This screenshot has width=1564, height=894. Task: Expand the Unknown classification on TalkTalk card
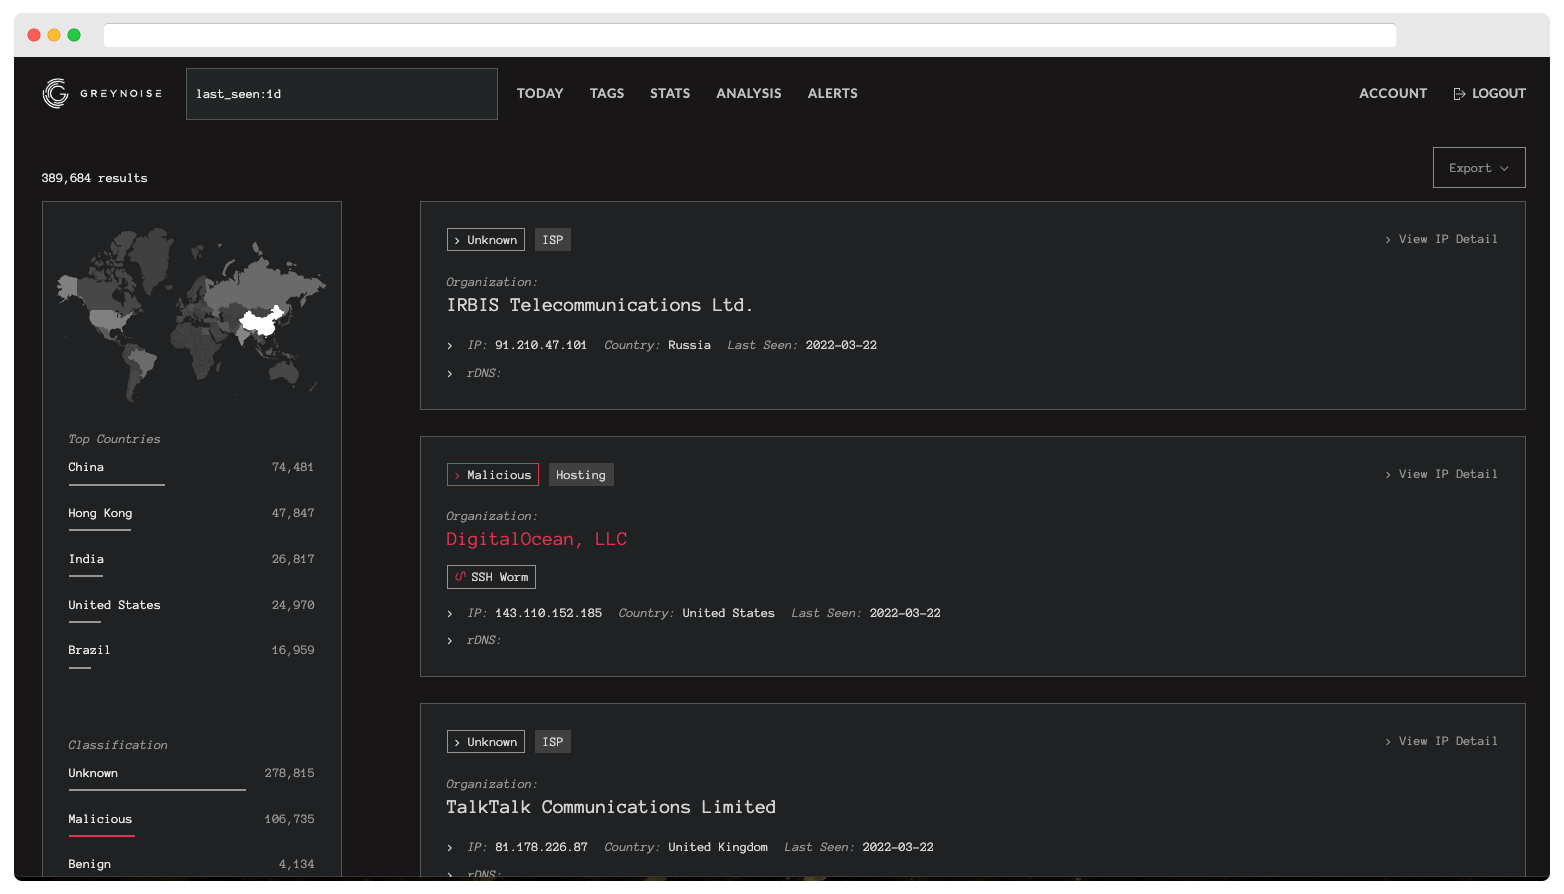486,742
